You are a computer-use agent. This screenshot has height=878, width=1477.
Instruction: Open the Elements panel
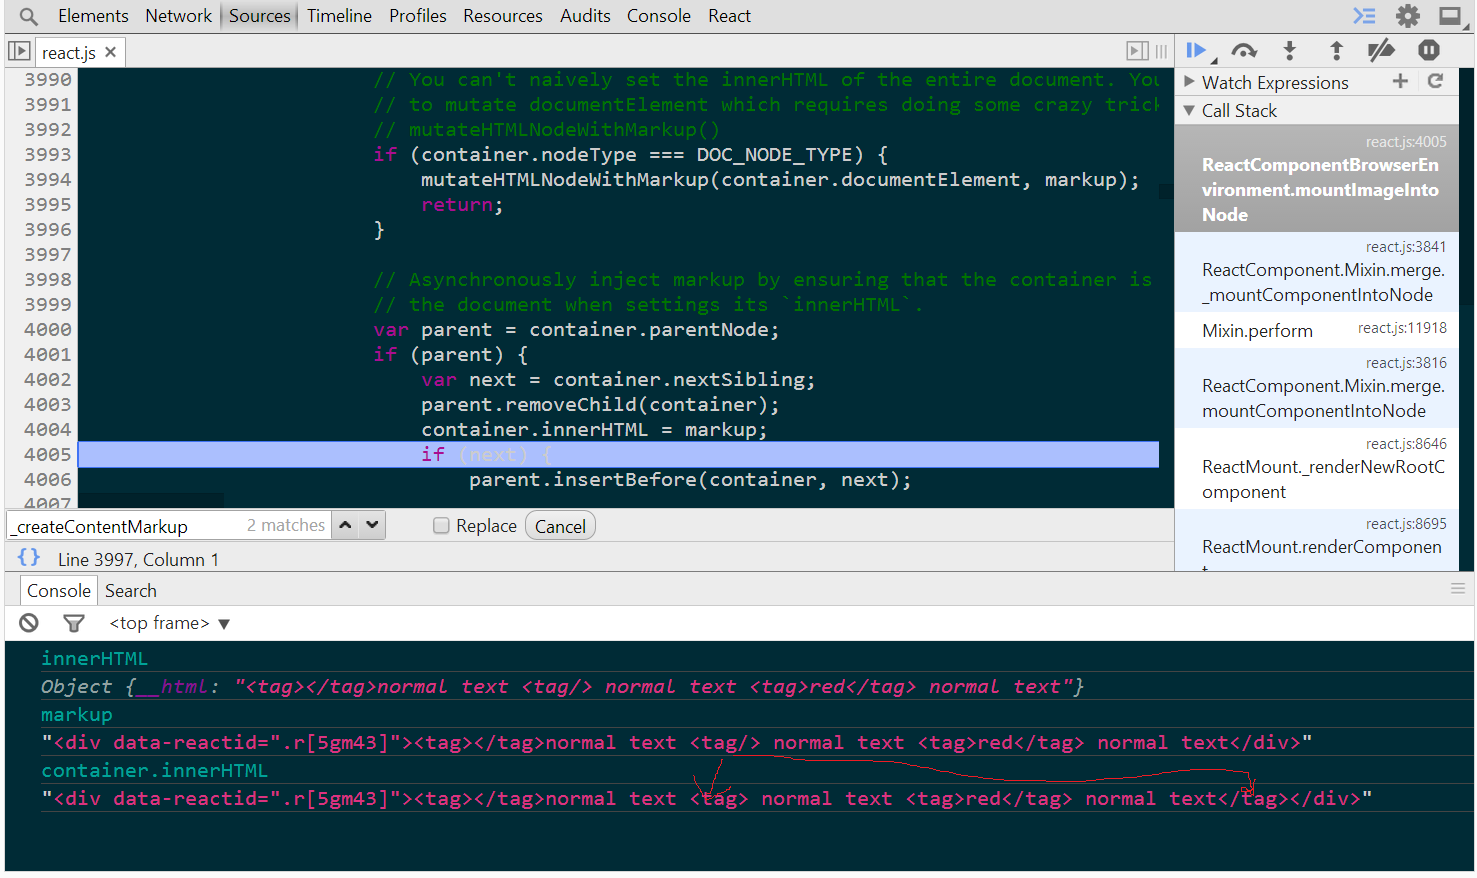93,16
